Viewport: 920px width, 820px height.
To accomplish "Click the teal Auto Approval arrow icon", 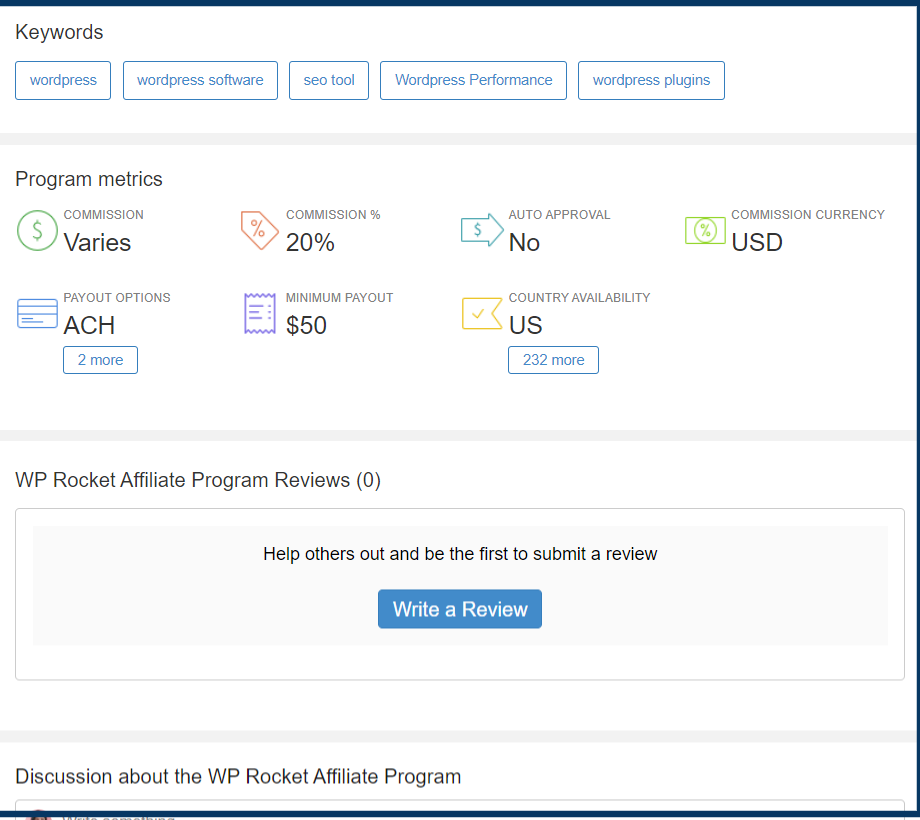I will click(482, 230).
